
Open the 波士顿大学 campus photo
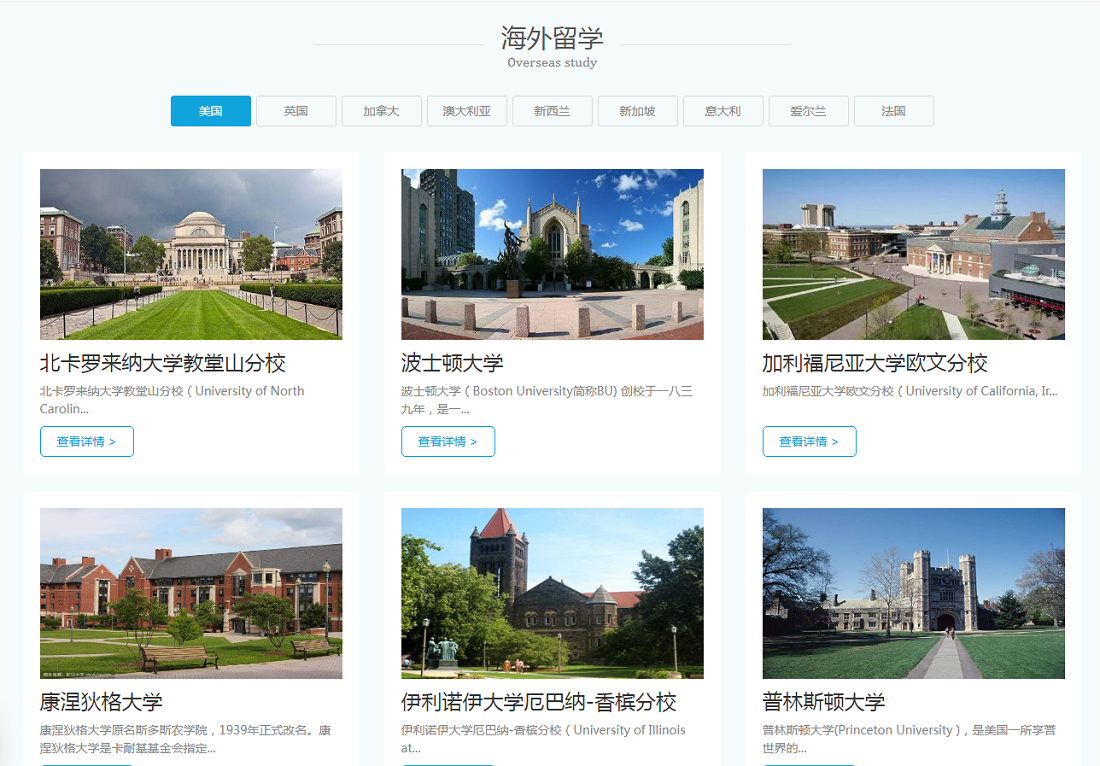(552, 254)
